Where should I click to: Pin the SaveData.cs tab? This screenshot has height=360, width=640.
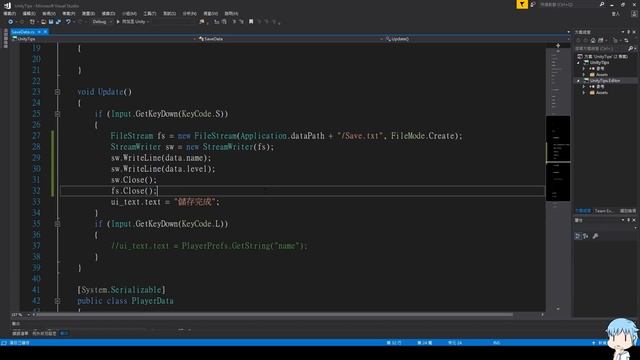(x=39, y=32)
